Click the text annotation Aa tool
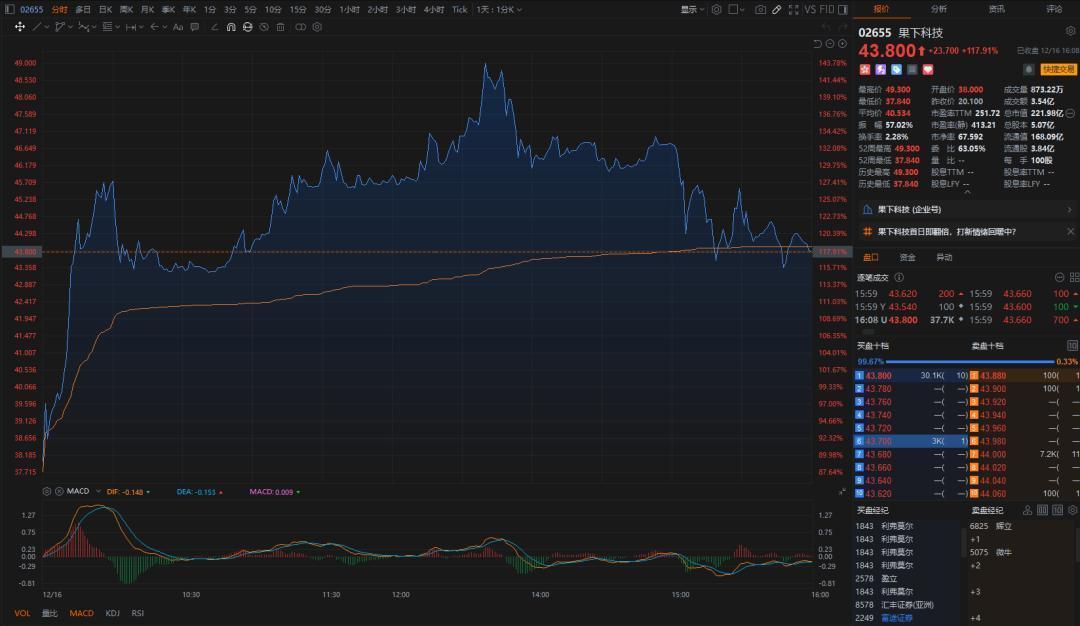 (x=178, y=27)
